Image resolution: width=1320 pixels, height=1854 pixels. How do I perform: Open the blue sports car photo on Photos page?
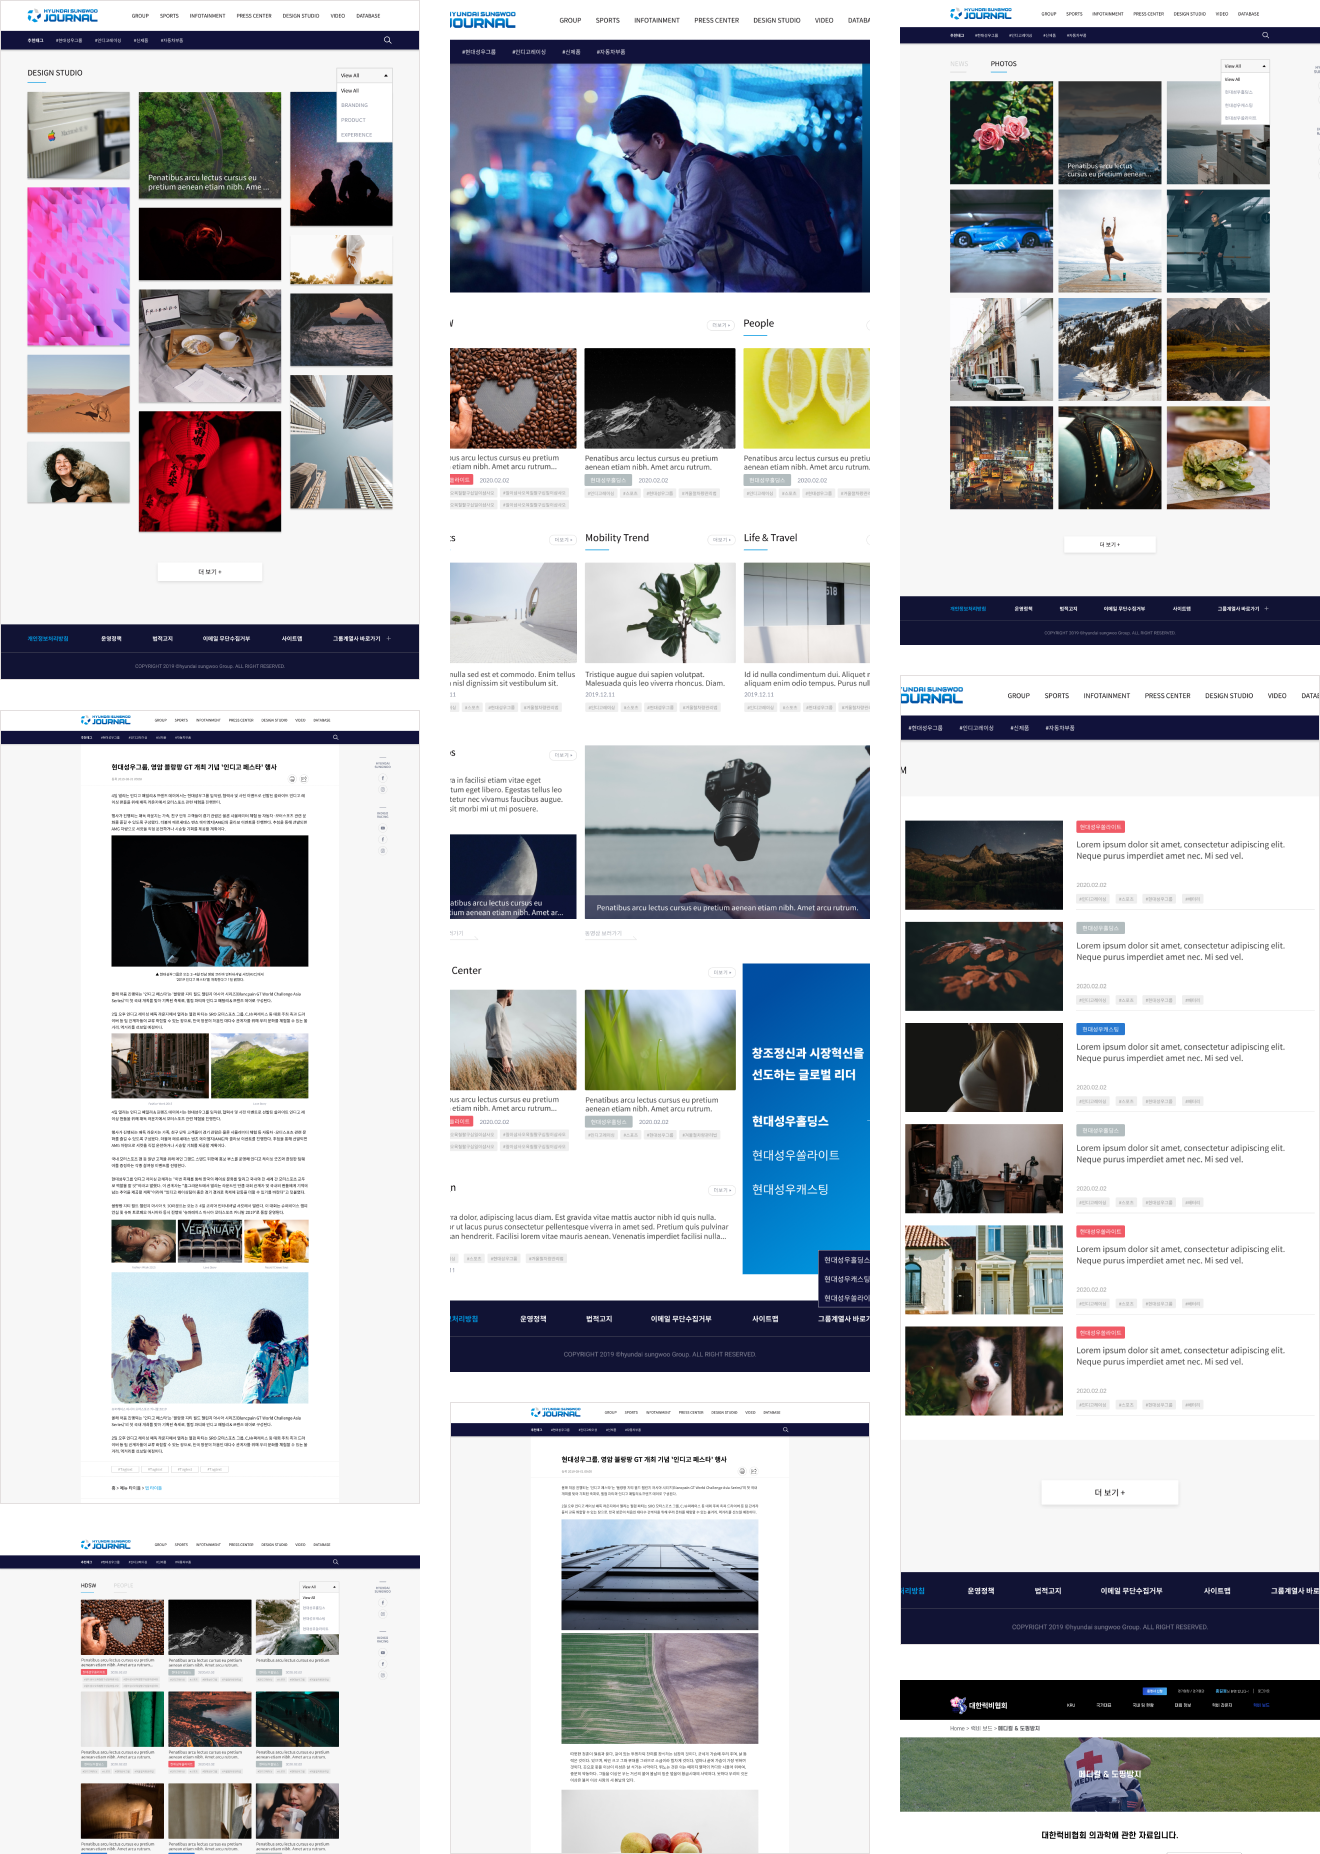1001,241
